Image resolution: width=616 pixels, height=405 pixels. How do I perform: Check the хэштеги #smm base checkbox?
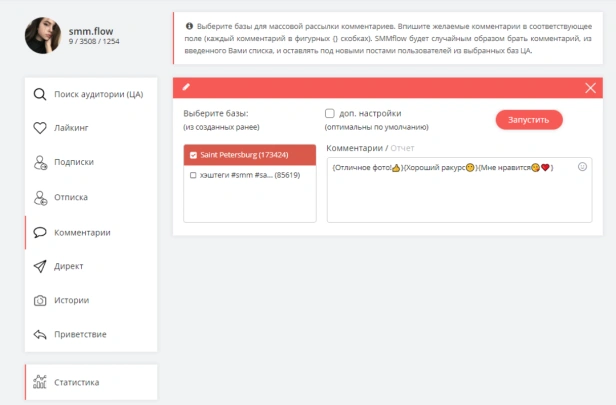pos(193,175)
